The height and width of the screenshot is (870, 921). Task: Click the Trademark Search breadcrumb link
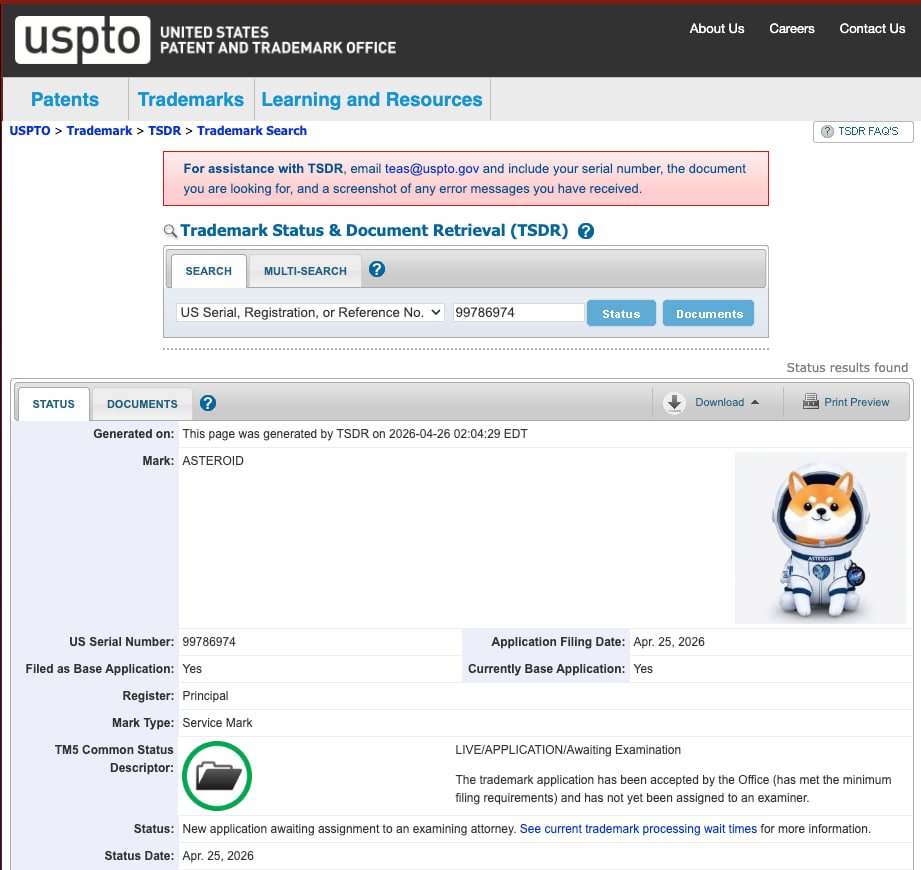252,130
